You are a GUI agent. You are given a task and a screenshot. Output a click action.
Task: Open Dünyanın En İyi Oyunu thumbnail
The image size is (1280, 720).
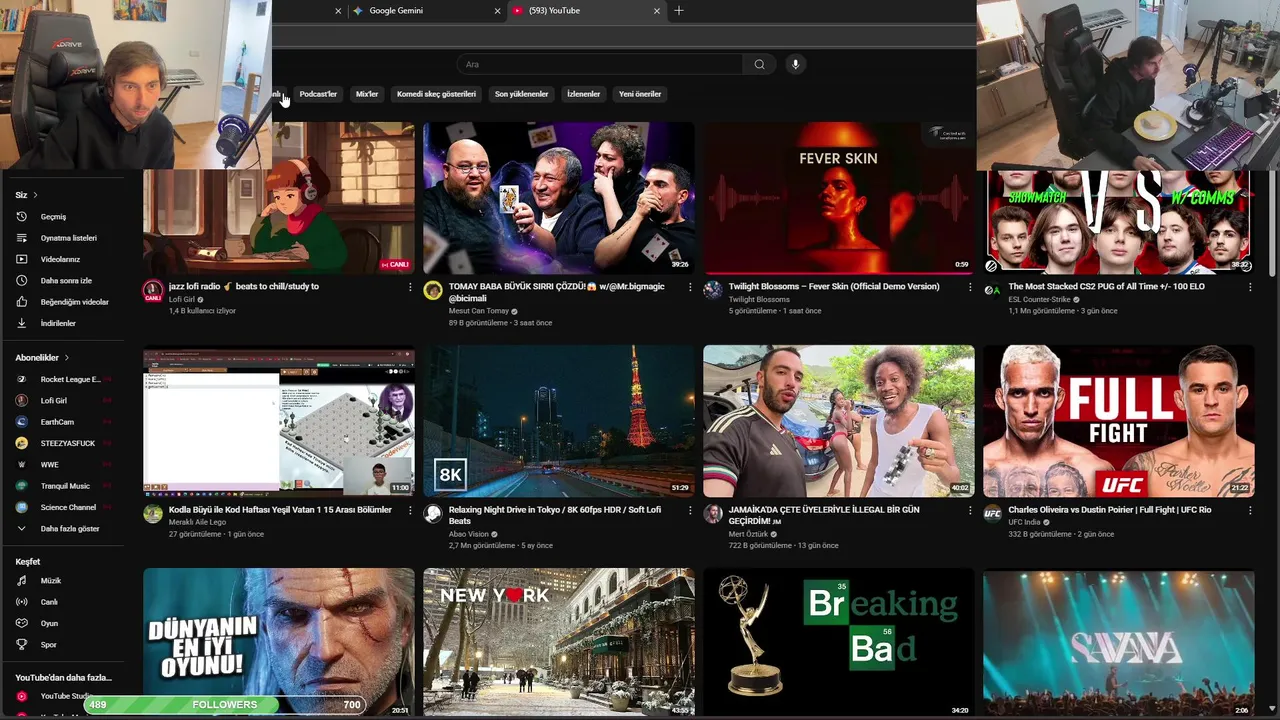coord(279,643)
